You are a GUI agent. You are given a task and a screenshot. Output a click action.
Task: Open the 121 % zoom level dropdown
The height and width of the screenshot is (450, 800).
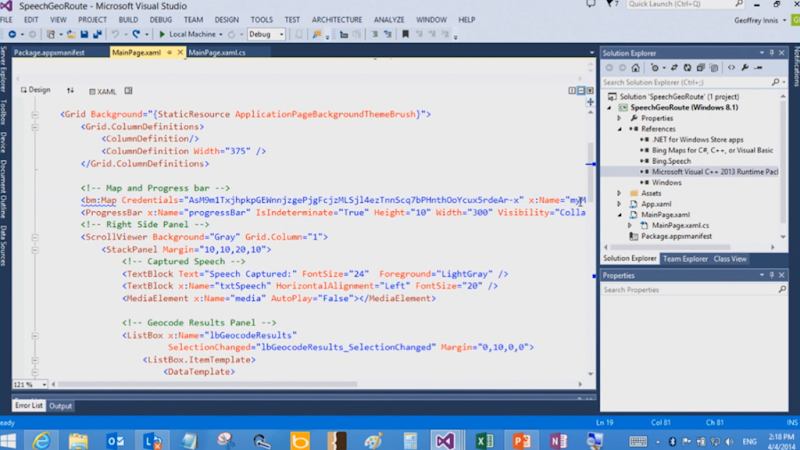(44, 384)
